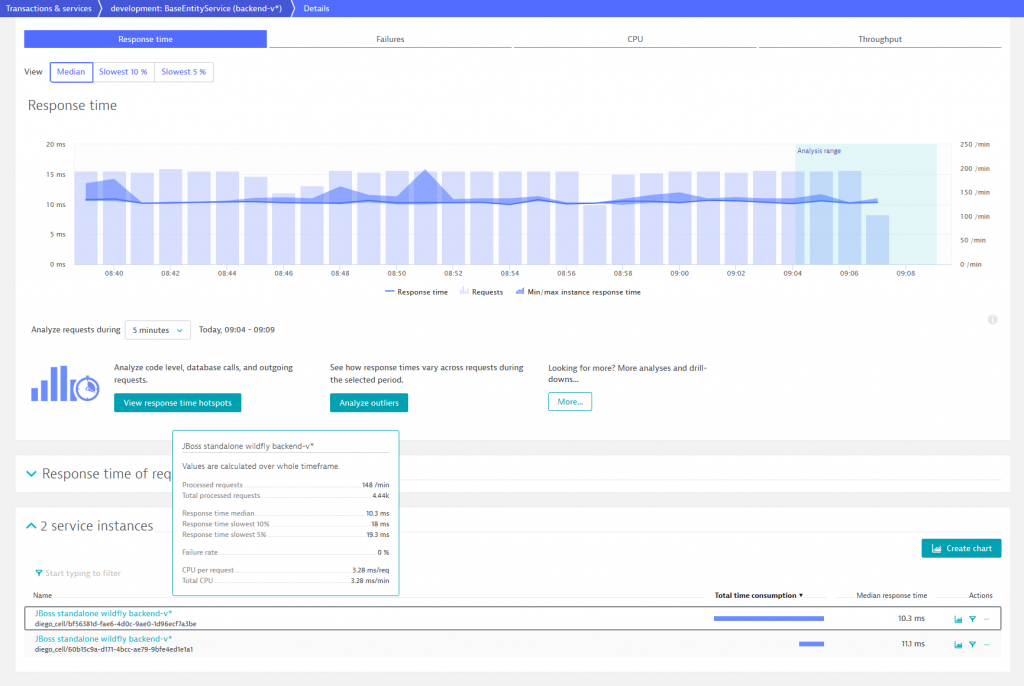1024x686 pixels.
Task: Switch to the Failures tab
Action: tap(390, 40)
